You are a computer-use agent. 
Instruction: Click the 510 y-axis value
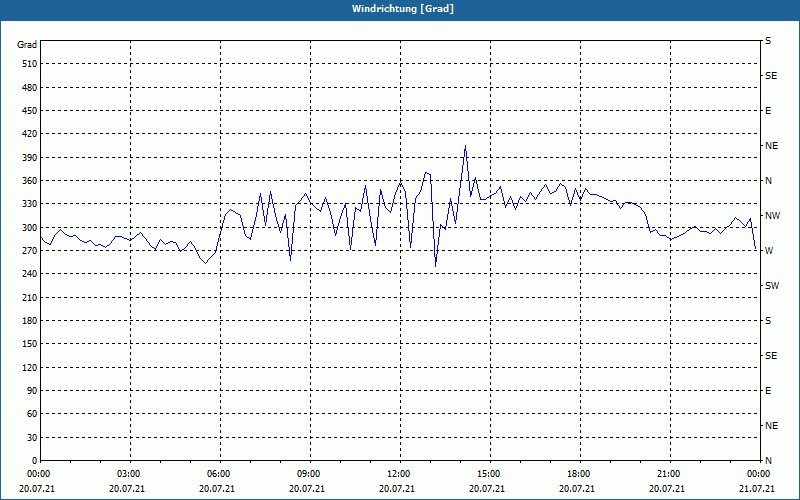click(30, 64)
